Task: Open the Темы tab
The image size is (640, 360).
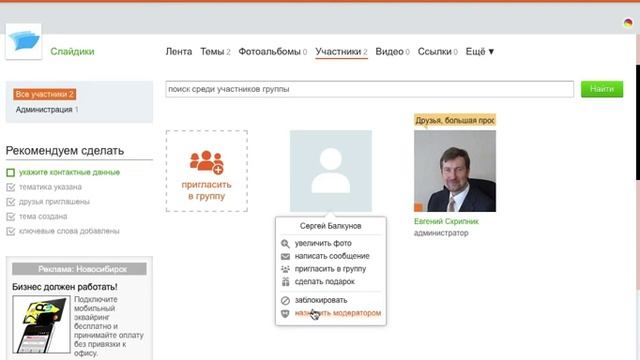Action: click(x=215, y=51)
